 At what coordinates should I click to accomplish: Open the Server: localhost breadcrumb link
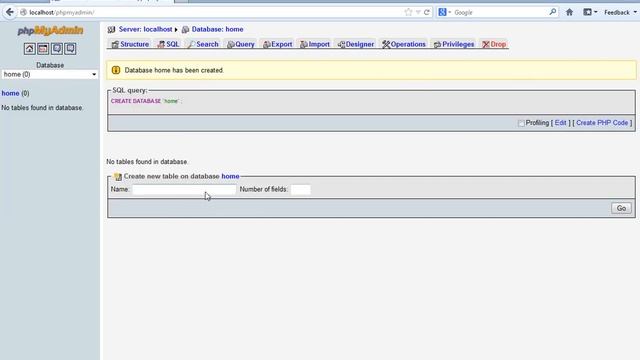(x=145, y=29)
